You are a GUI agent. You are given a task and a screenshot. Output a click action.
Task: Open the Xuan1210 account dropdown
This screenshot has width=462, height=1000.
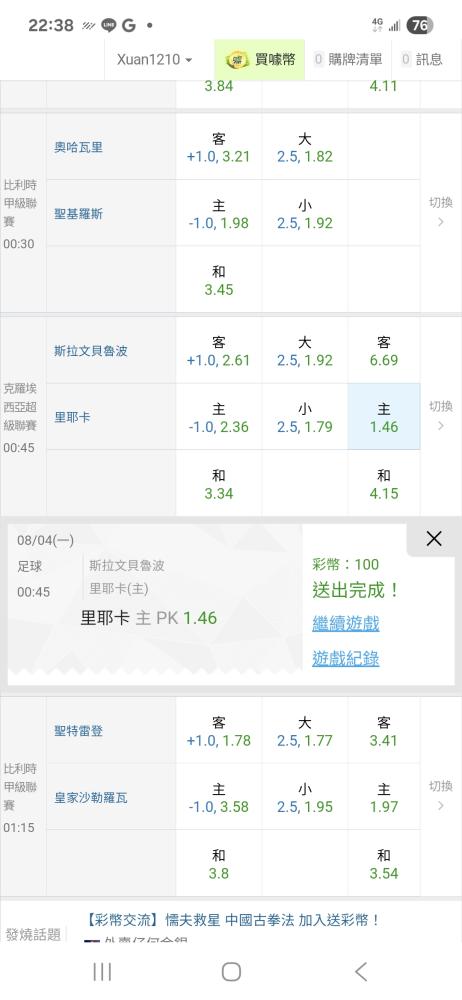pyautogui.click(x=154, y=60)
